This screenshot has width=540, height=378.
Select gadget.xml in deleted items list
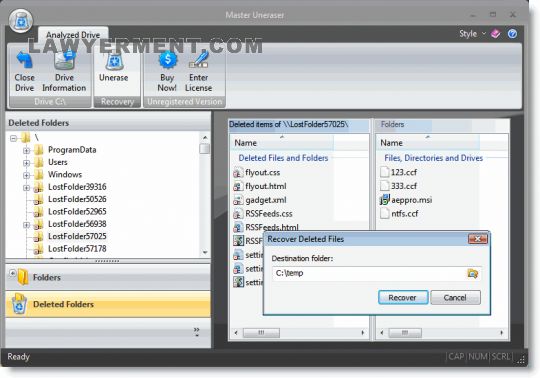tap(266, 200)
